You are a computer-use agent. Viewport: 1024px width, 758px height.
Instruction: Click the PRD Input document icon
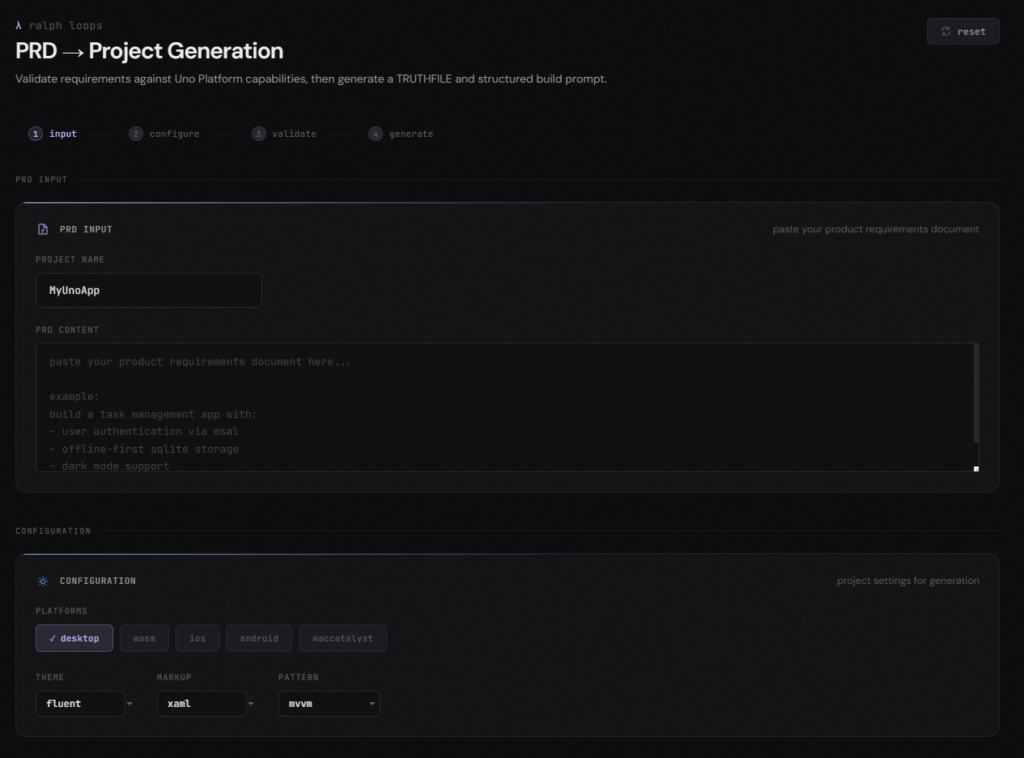pos(43,229)
